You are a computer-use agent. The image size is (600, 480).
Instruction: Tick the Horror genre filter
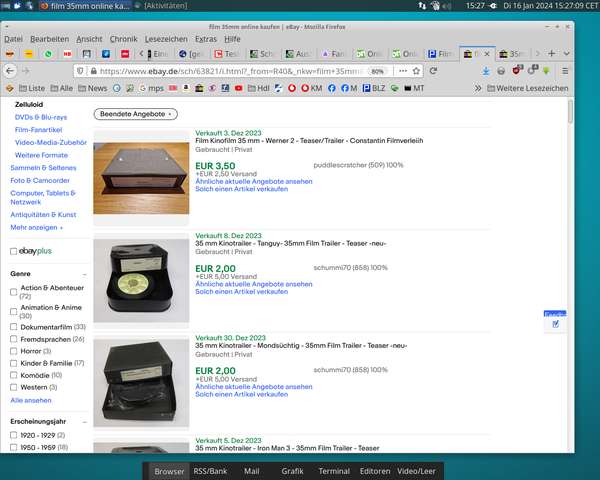pos(14,351)
